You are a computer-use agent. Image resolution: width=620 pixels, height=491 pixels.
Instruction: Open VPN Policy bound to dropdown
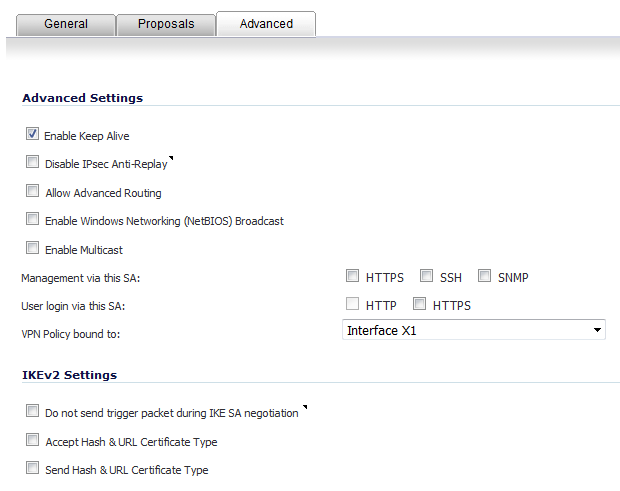[x=474, y=330]
